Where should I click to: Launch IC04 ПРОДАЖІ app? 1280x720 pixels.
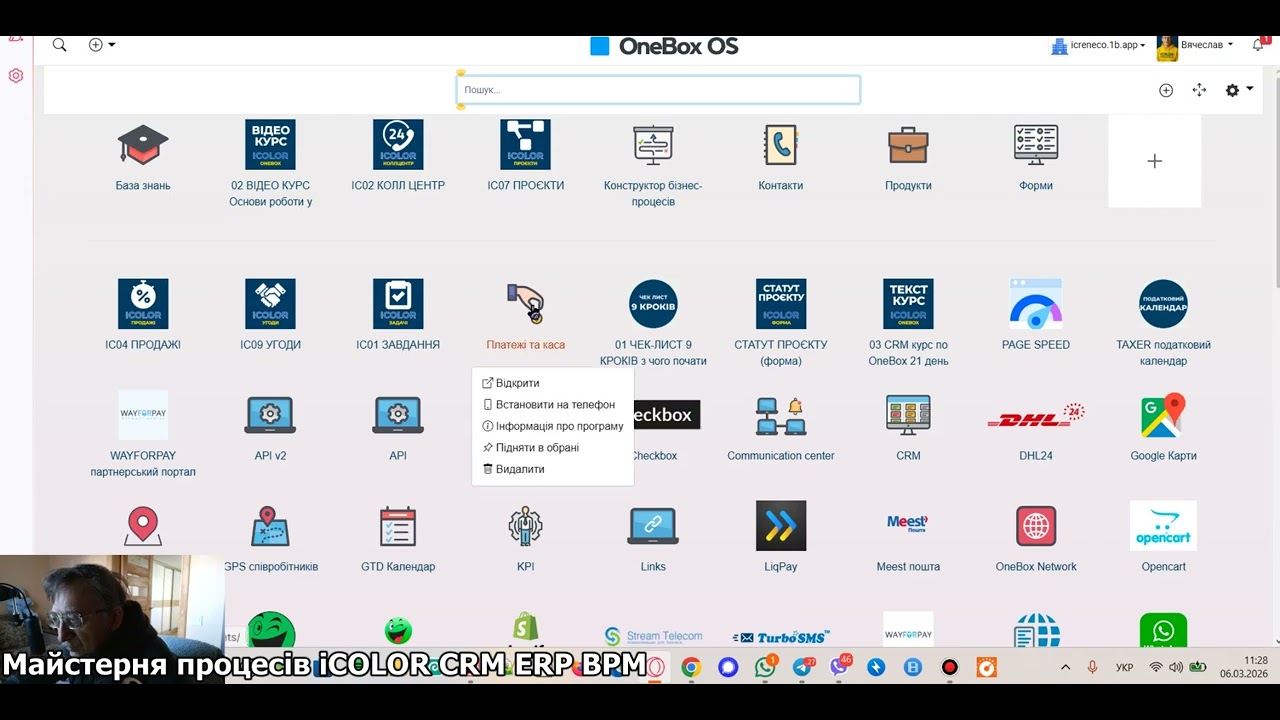click(143, 304)
